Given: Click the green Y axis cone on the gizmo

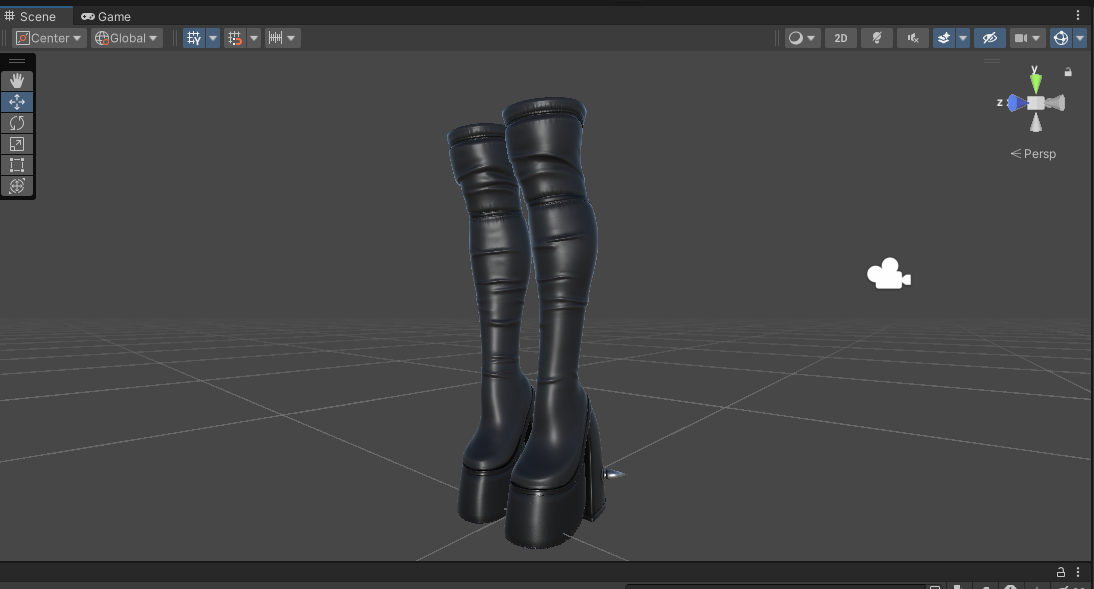Looking at the screenshot, I should click(x=1035, y=81).
